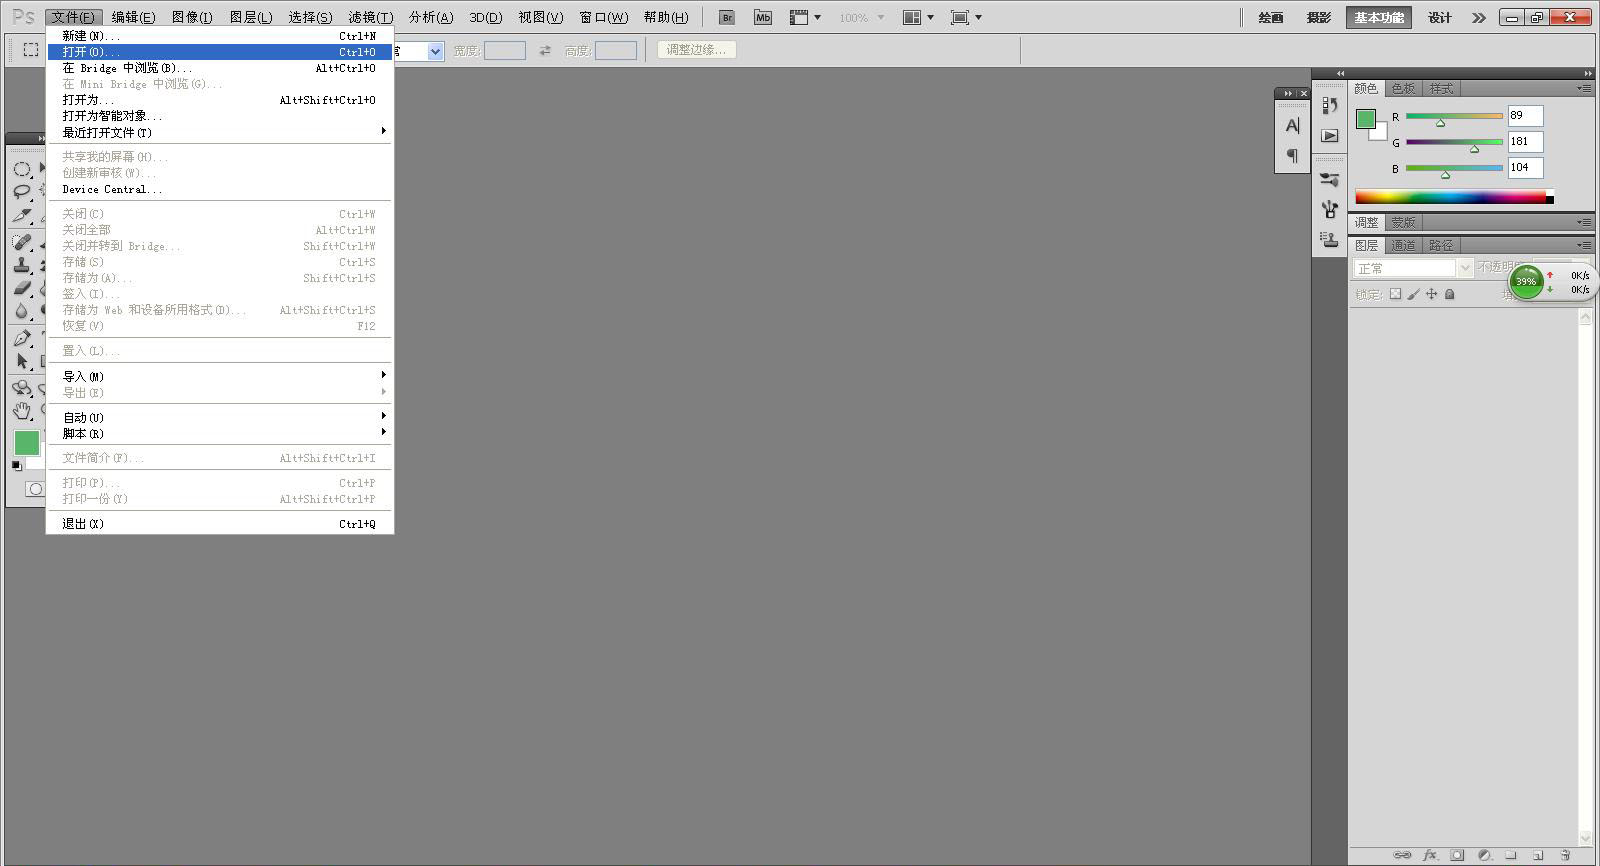Viewport: 1600px width, 866px height.
Task: Click 退出(X) in the File menu
Action: point(220,523)
